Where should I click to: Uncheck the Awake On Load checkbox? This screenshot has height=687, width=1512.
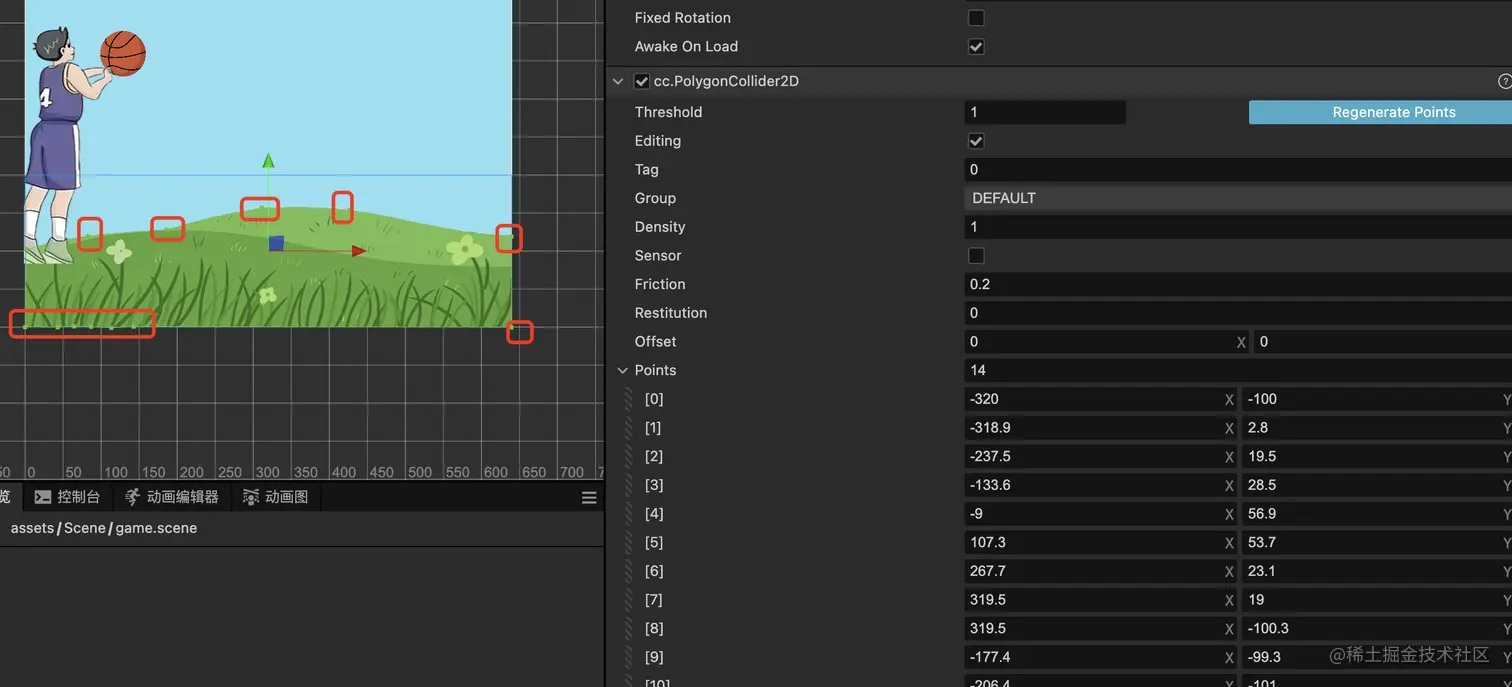pos(976,47)
